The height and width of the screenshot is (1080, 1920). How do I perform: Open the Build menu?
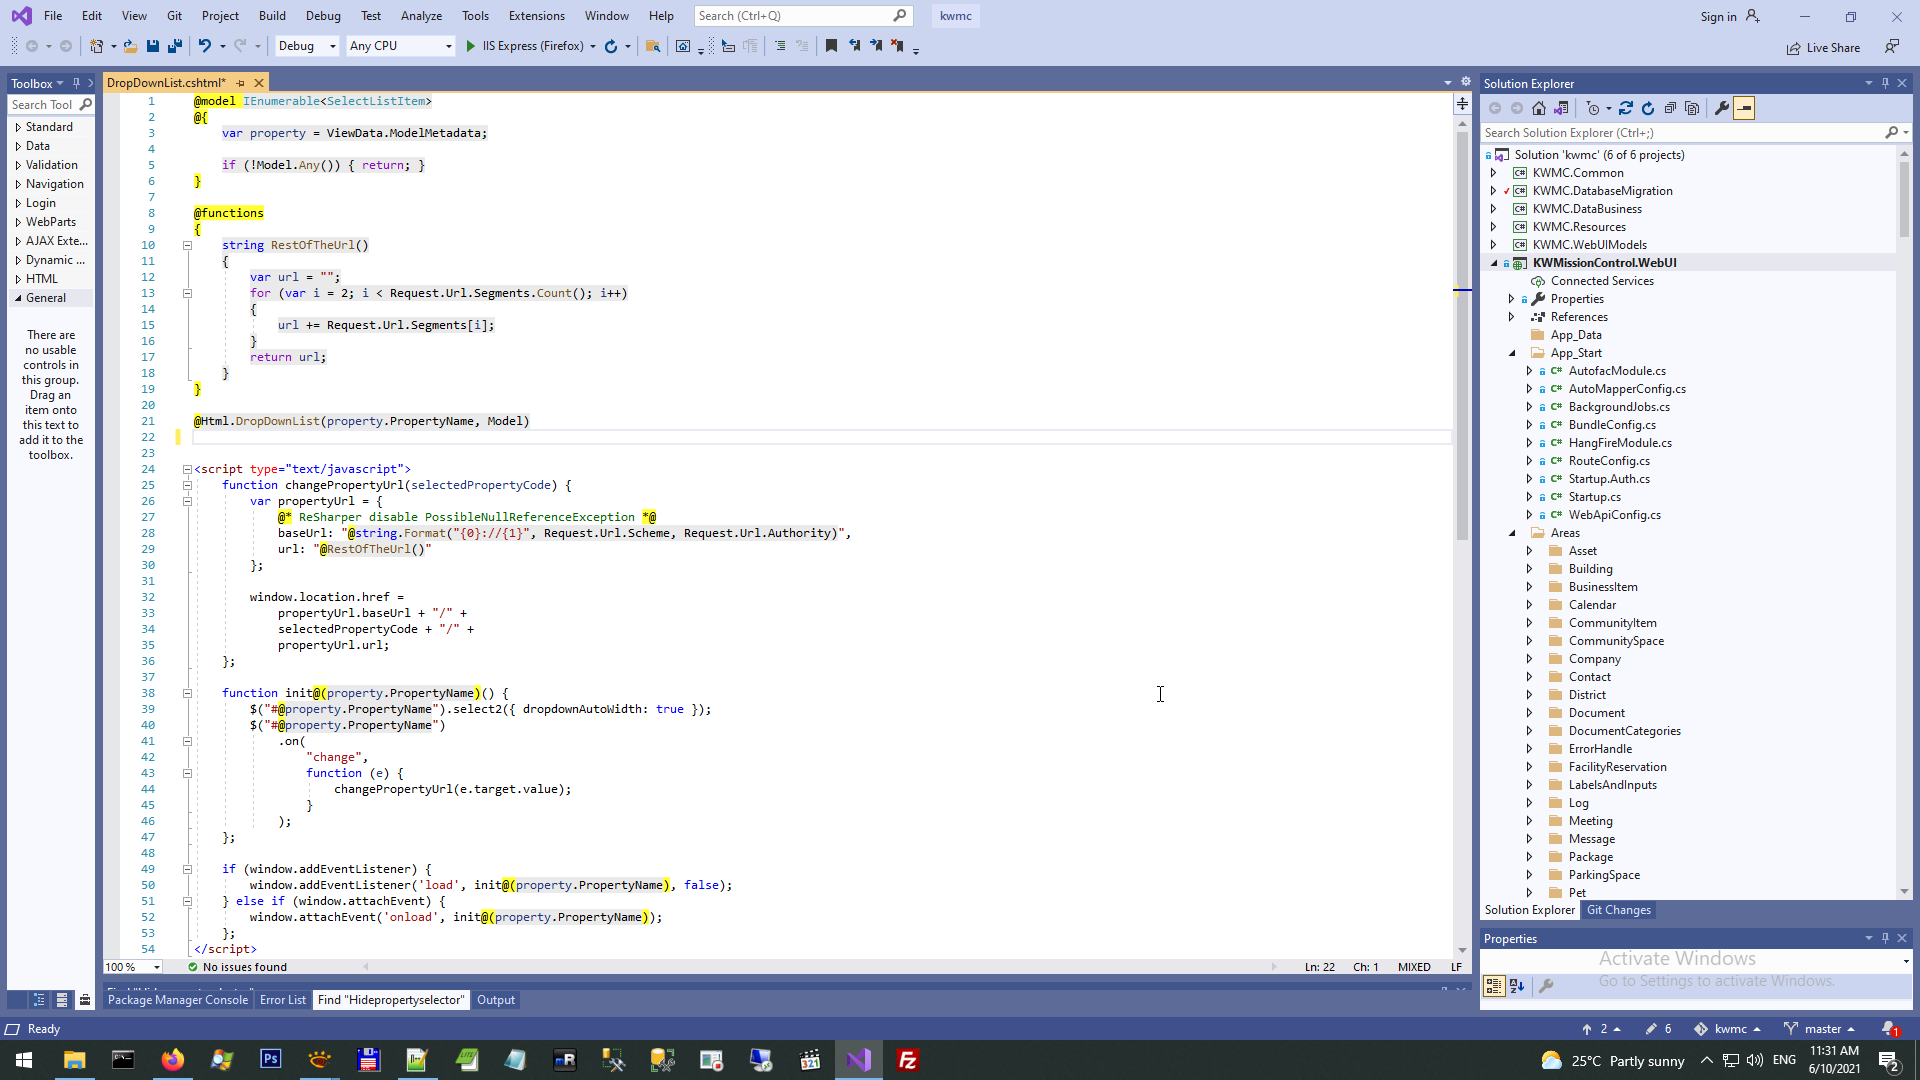click(x=272, y=16)
